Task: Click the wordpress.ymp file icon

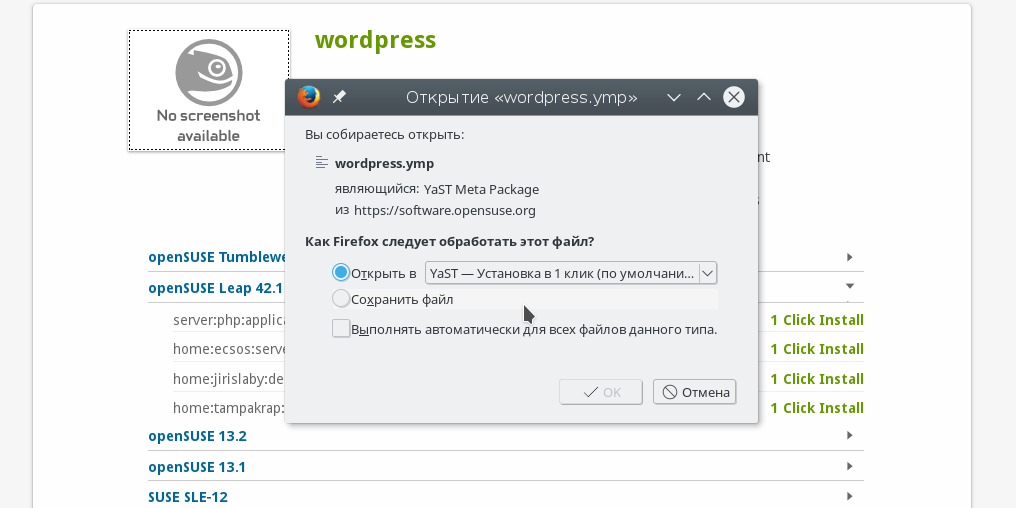Action: 321,163
